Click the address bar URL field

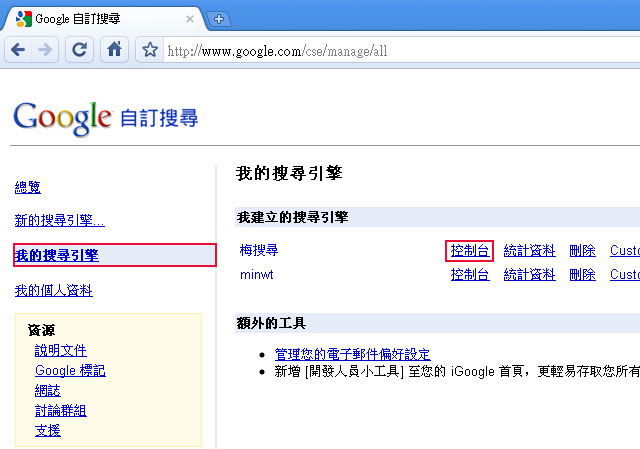402,51
